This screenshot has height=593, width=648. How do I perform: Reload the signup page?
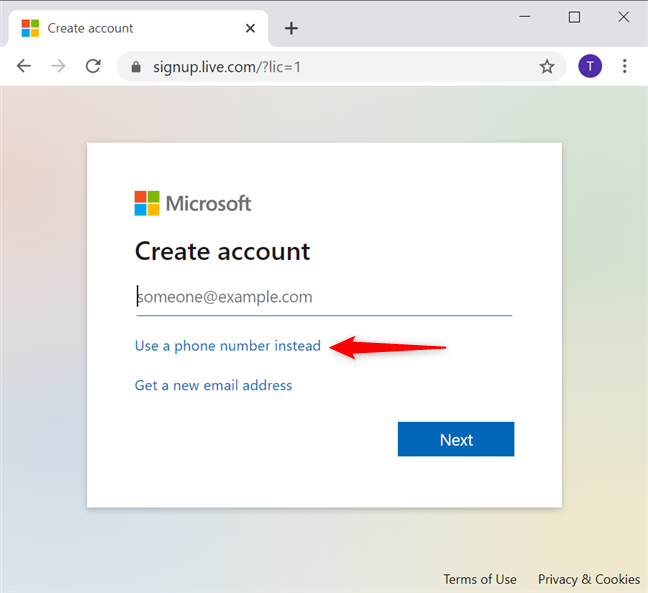click(x=93, y=66)
